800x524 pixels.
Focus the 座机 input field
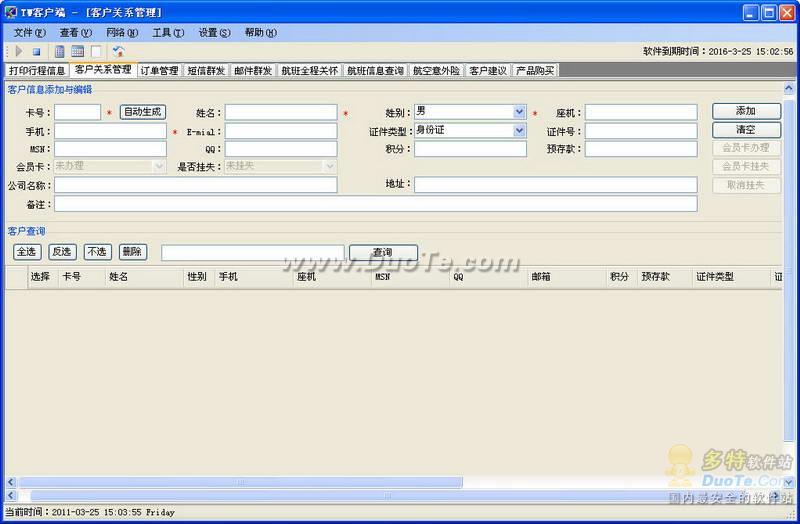[641, 112]
